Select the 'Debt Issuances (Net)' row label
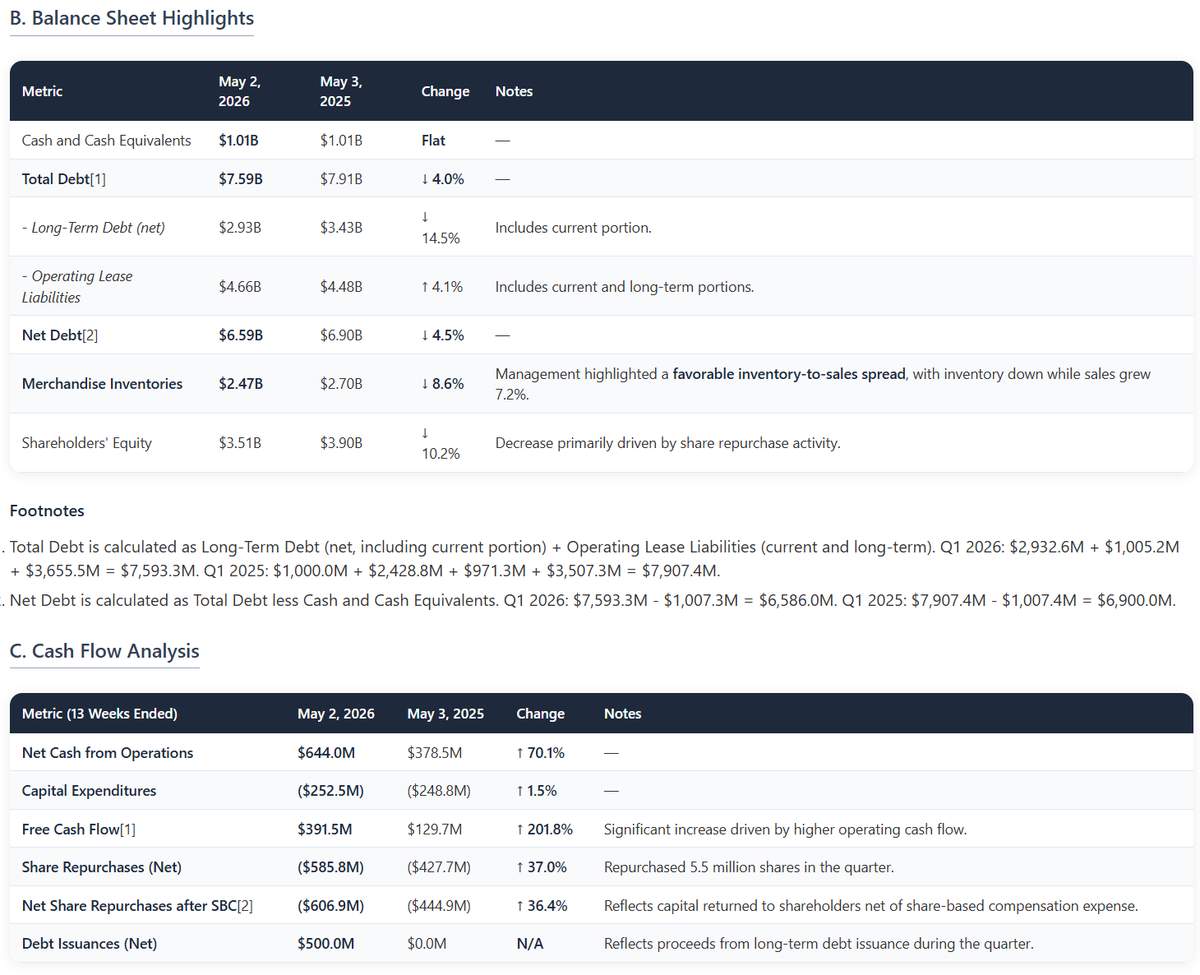 coord(89,943)
